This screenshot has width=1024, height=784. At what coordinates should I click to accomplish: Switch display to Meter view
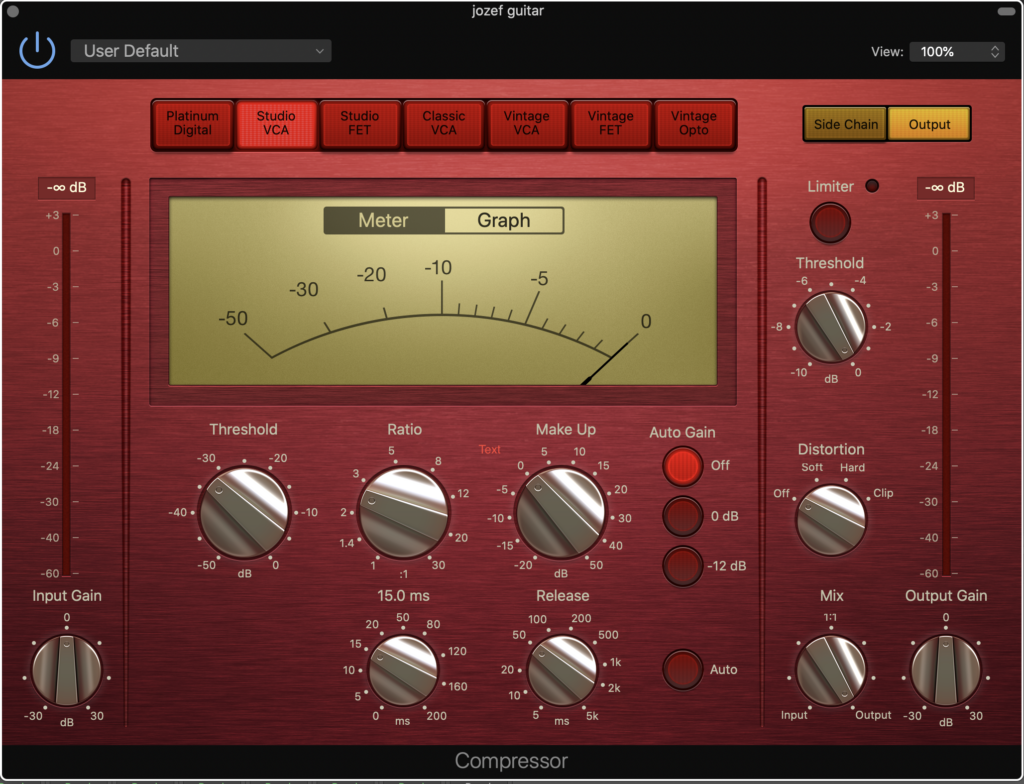pos(384,220)
